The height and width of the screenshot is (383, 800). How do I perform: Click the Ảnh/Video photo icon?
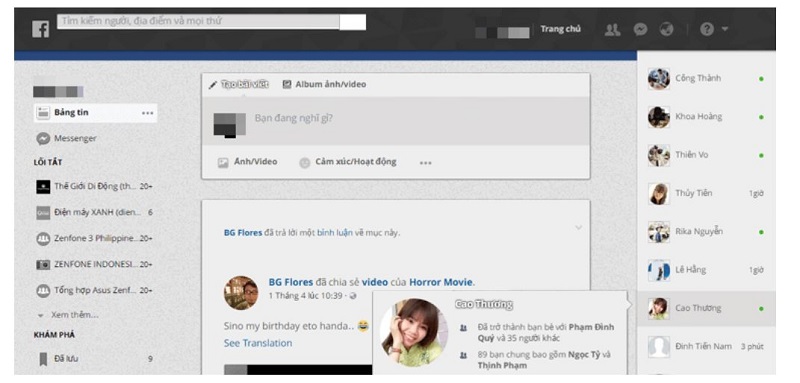click(223, 163)
